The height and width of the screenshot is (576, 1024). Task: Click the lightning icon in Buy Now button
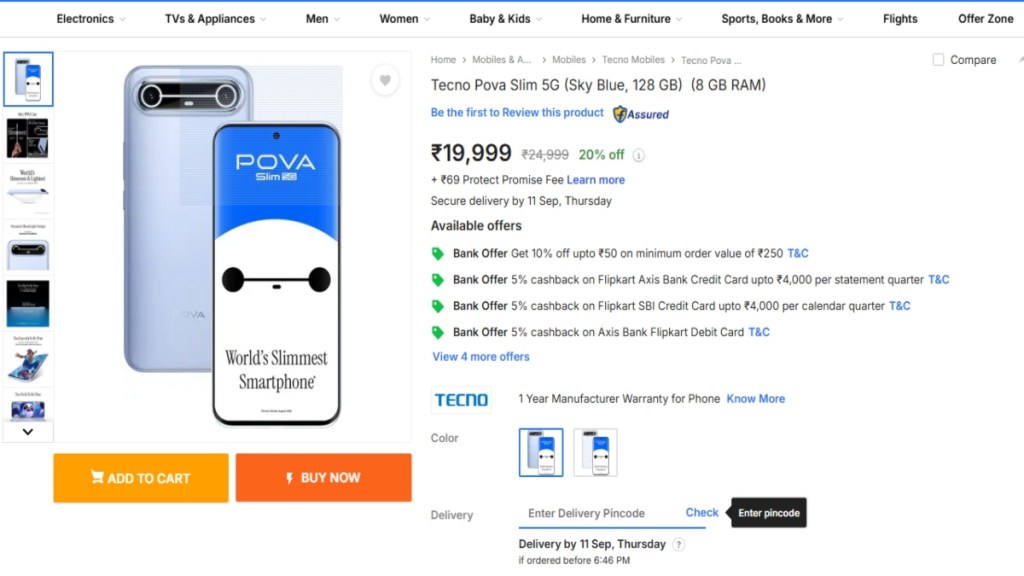point(289,479)
